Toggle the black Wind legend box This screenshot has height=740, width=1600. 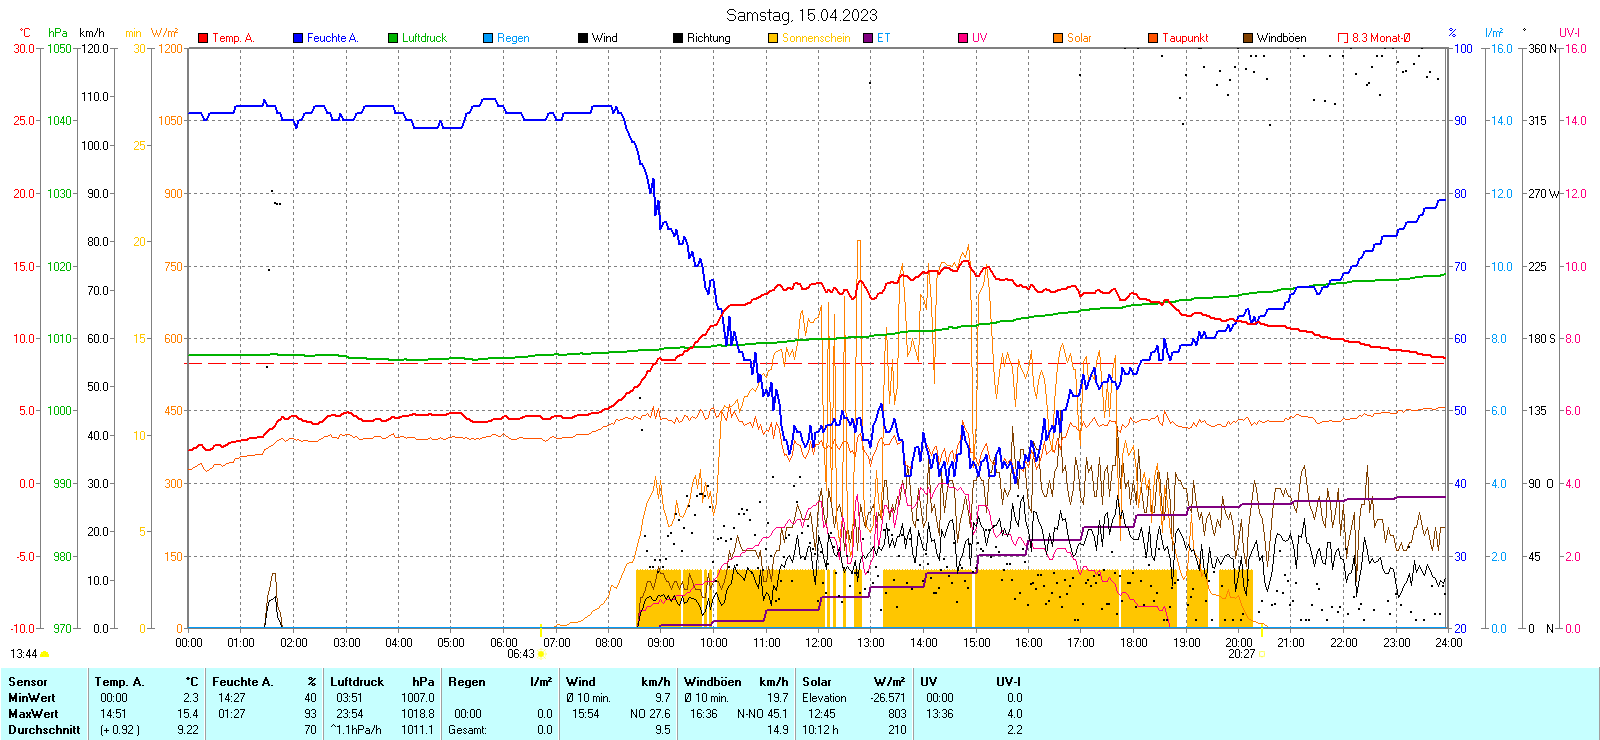[x=583, y=38]
